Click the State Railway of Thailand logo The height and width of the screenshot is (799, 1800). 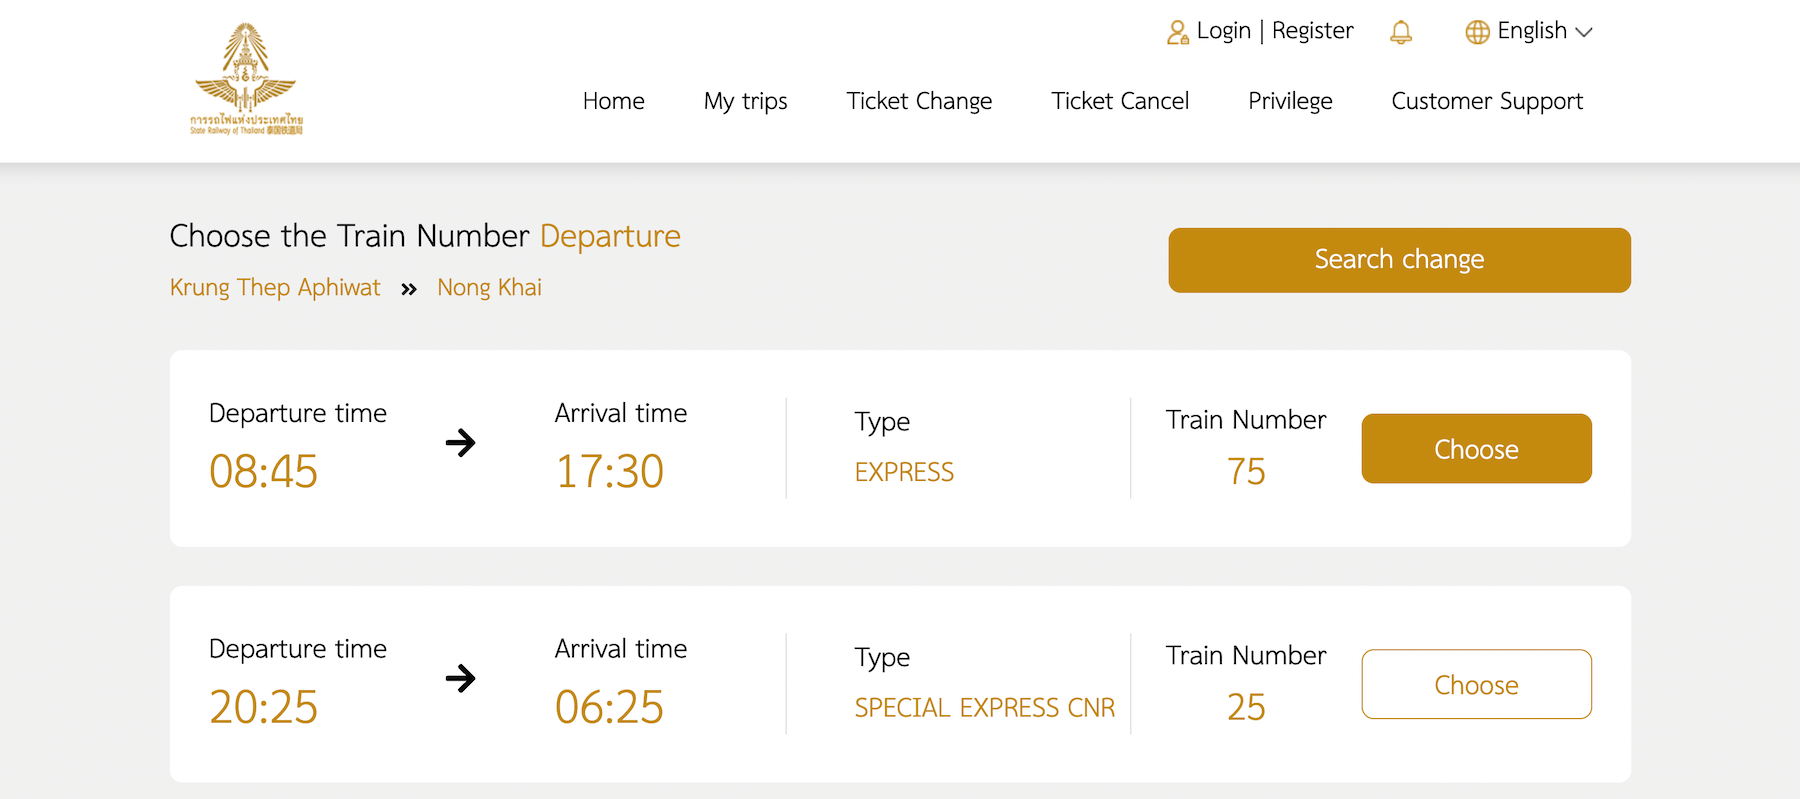(246, 79)
